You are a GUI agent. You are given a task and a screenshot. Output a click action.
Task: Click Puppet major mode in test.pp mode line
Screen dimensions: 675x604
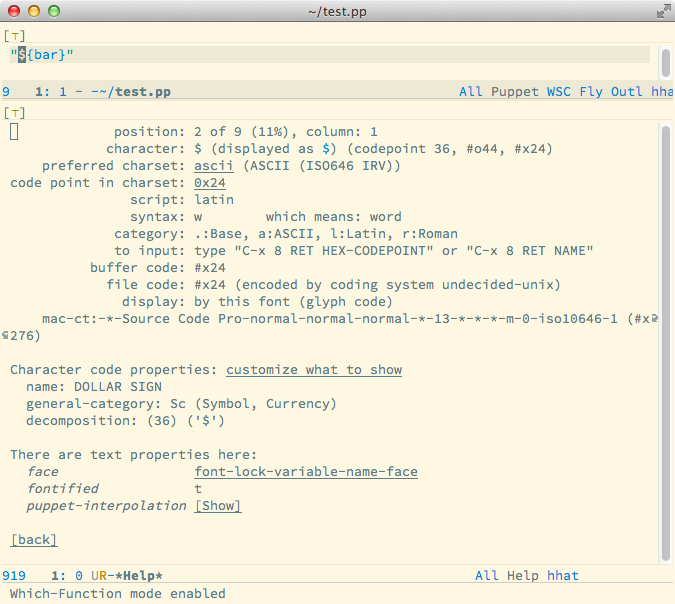click(x=514, y=92)
